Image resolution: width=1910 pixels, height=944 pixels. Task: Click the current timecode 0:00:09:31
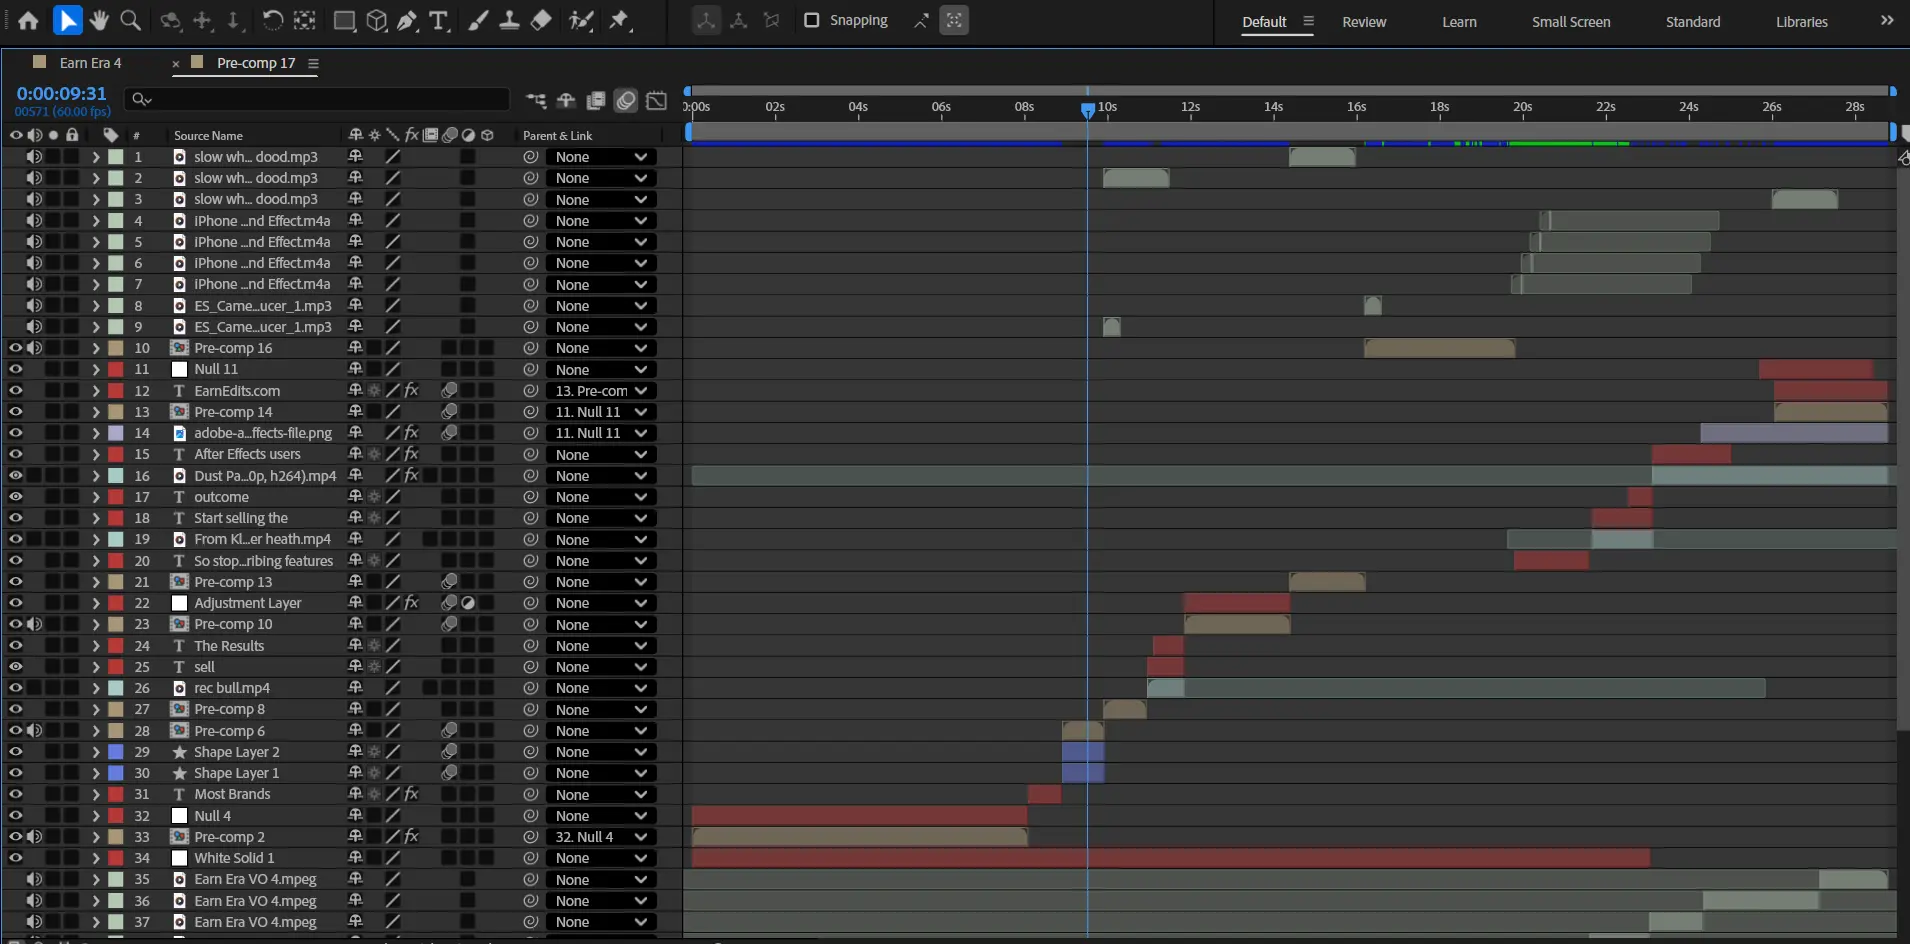click(x=61, y=93)
